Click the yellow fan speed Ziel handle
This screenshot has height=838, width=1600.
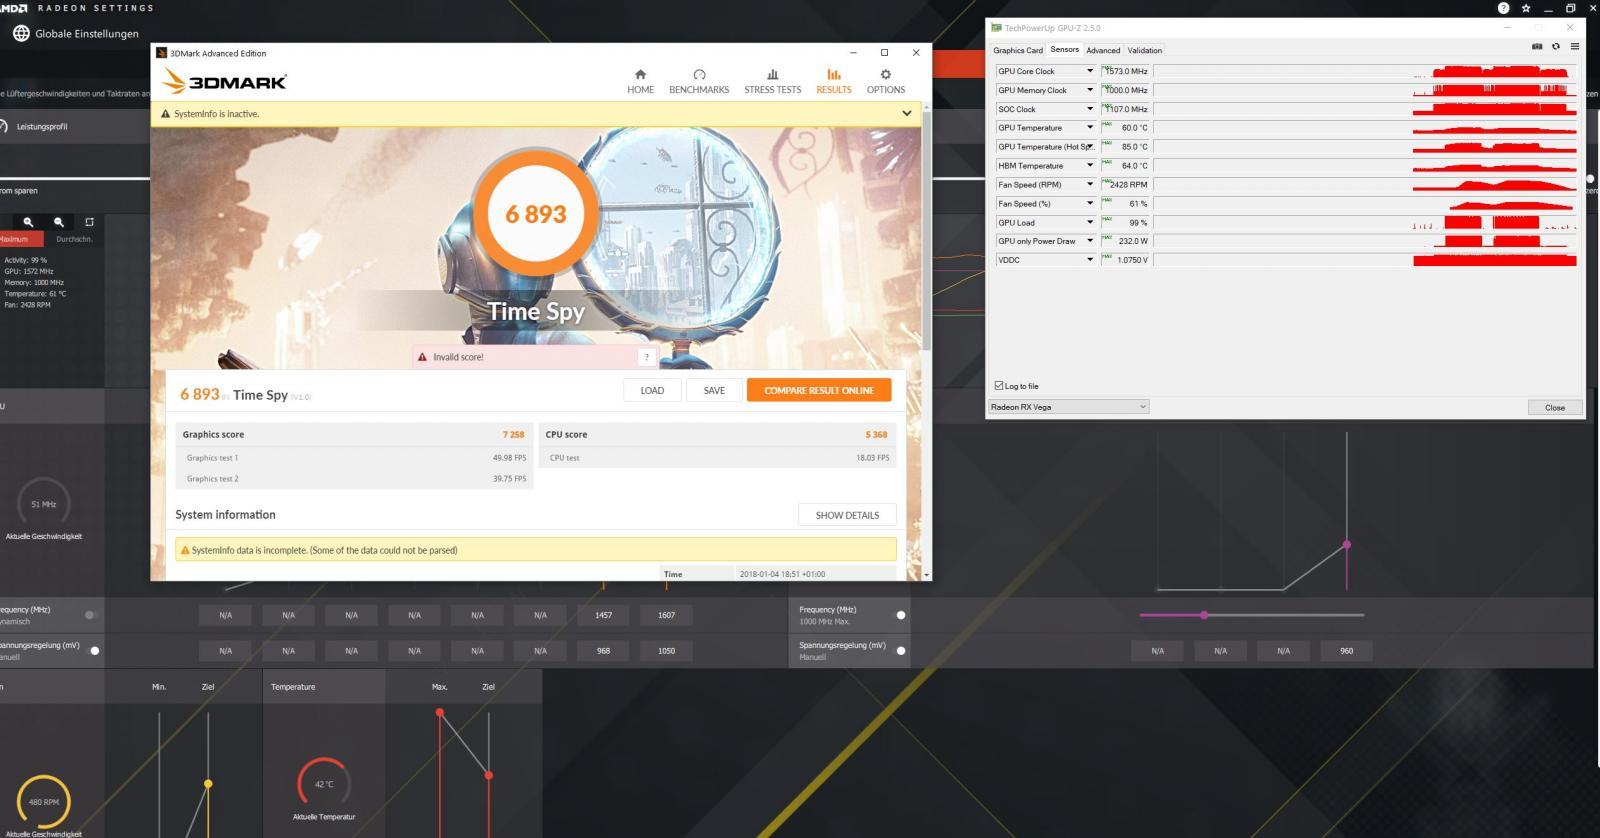pyautogui.click(x=208, y=784)
